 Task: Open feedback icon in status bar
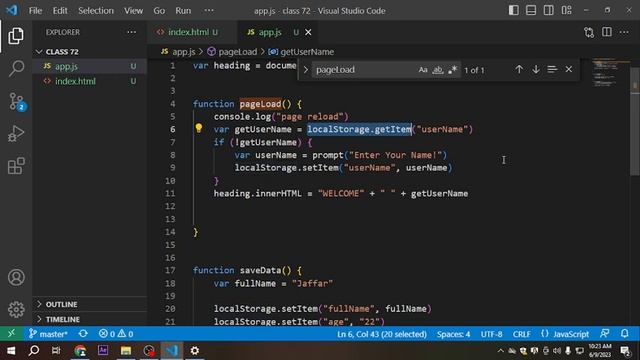pyautogui.click(x=605, y=334)
